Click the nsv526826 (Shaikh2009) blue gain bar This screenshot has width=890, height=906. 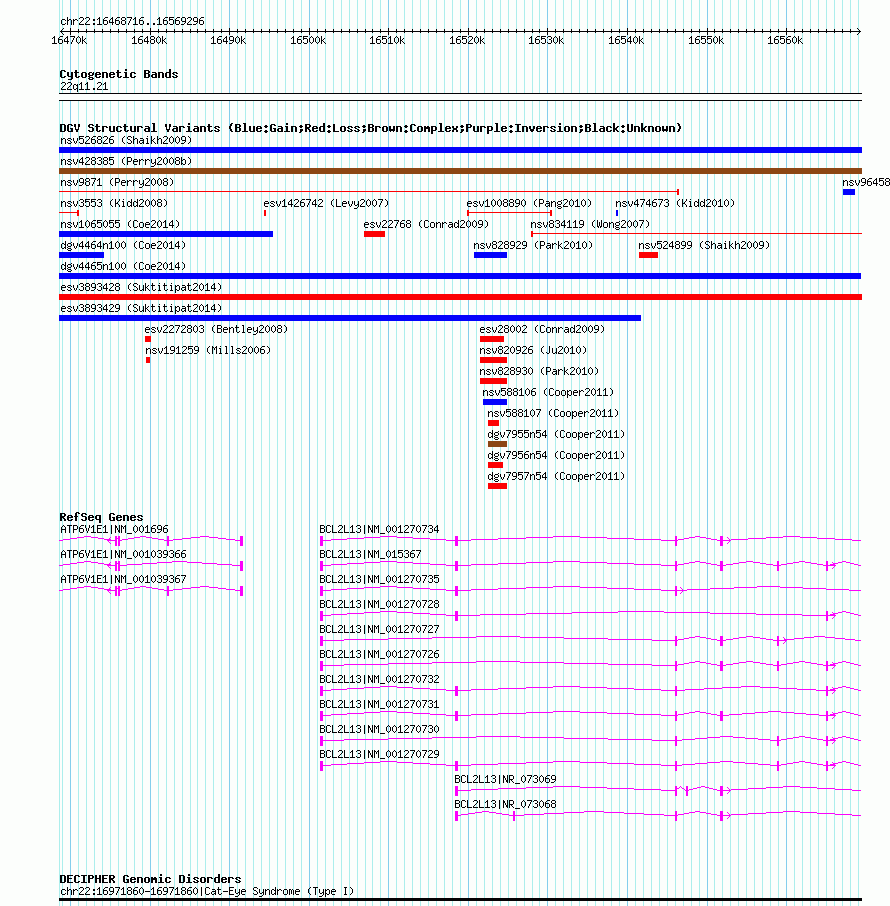pos(460,150)
